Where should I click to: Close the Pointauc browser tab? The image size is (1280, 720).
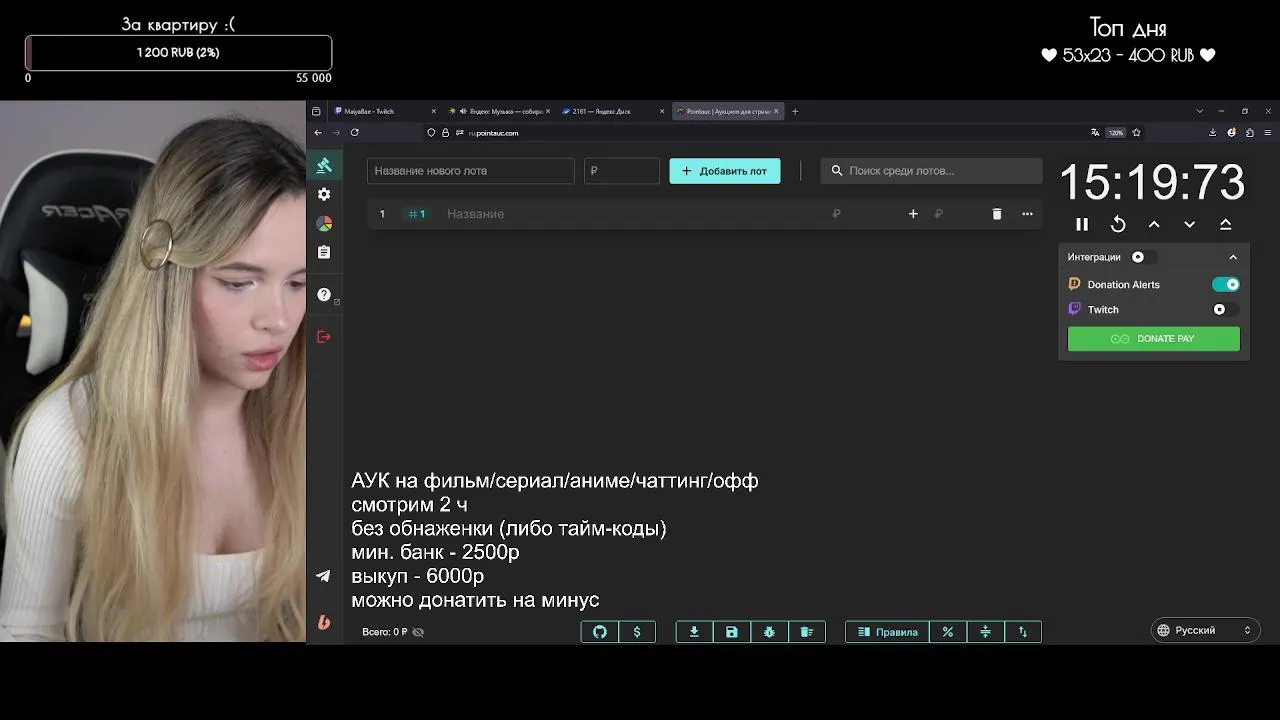click(776, 111)
